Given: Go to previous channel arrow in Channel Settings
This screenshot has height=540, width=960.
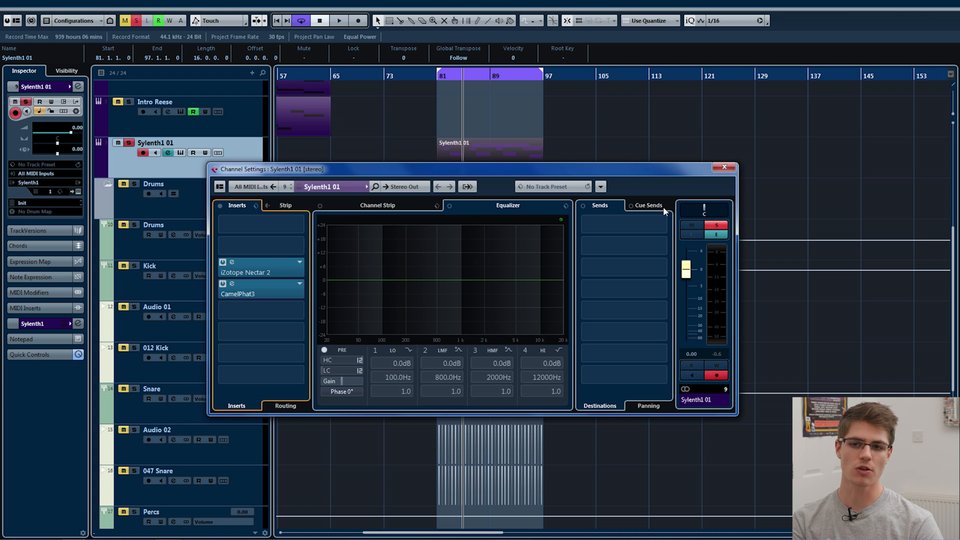Looking at the screenshot, I should 438,186.
